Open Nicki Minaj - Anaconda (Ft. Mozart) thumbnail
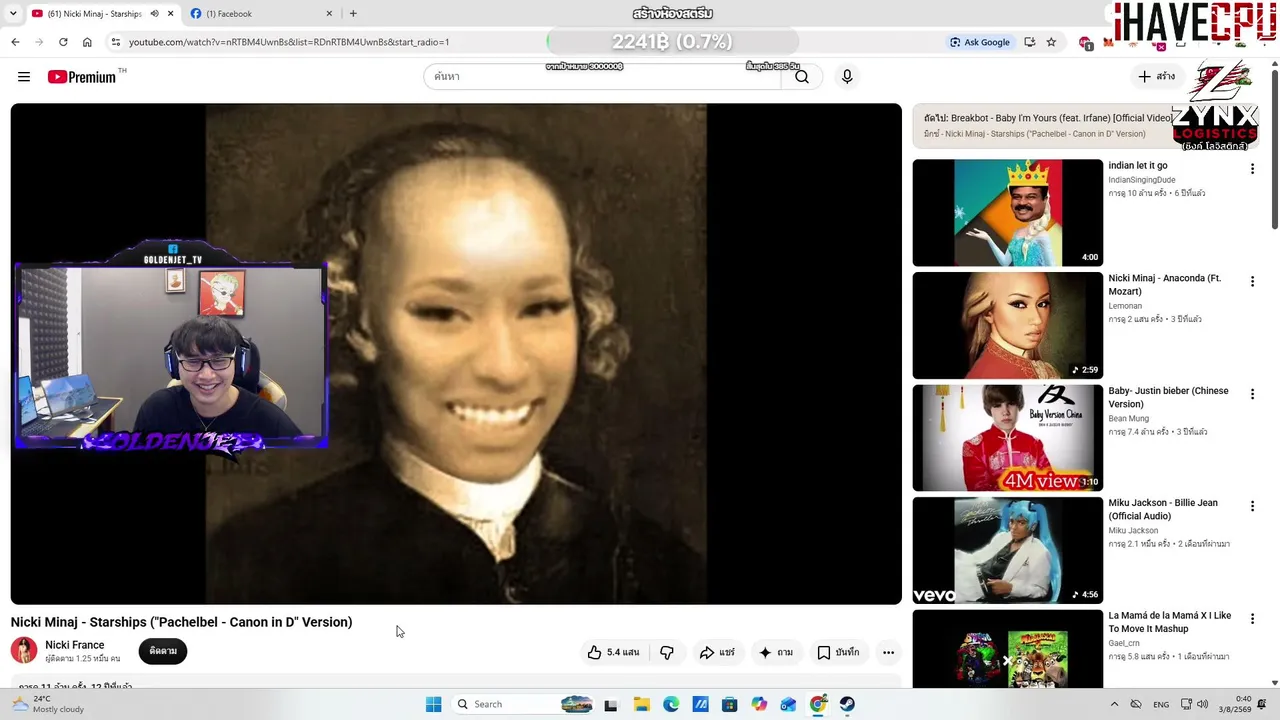 pyautogui.click(x=1007, y=325)
